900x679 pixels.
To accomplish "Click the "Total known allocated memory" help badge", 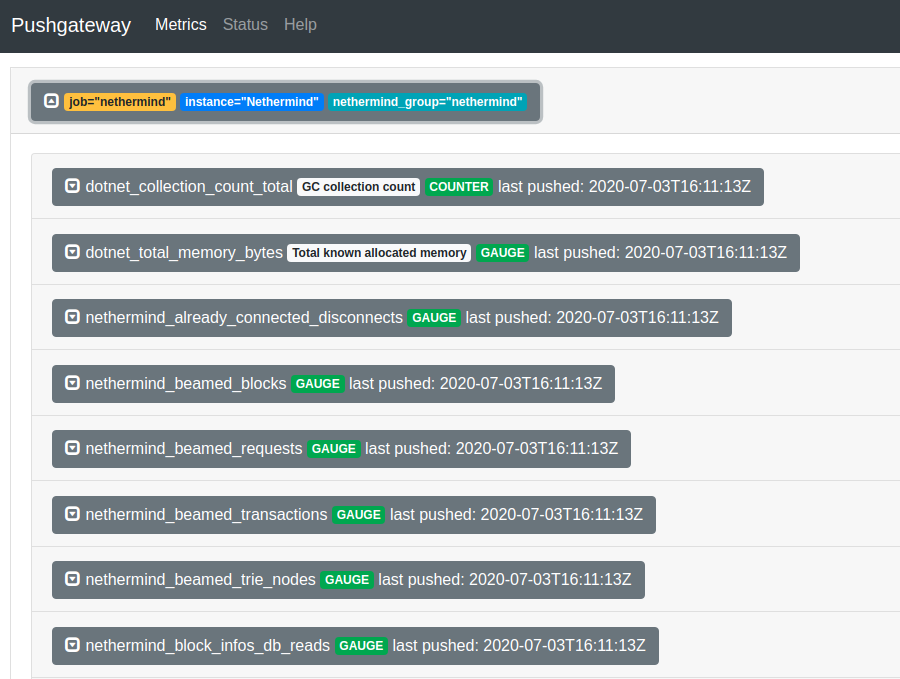I will point(379,253).
